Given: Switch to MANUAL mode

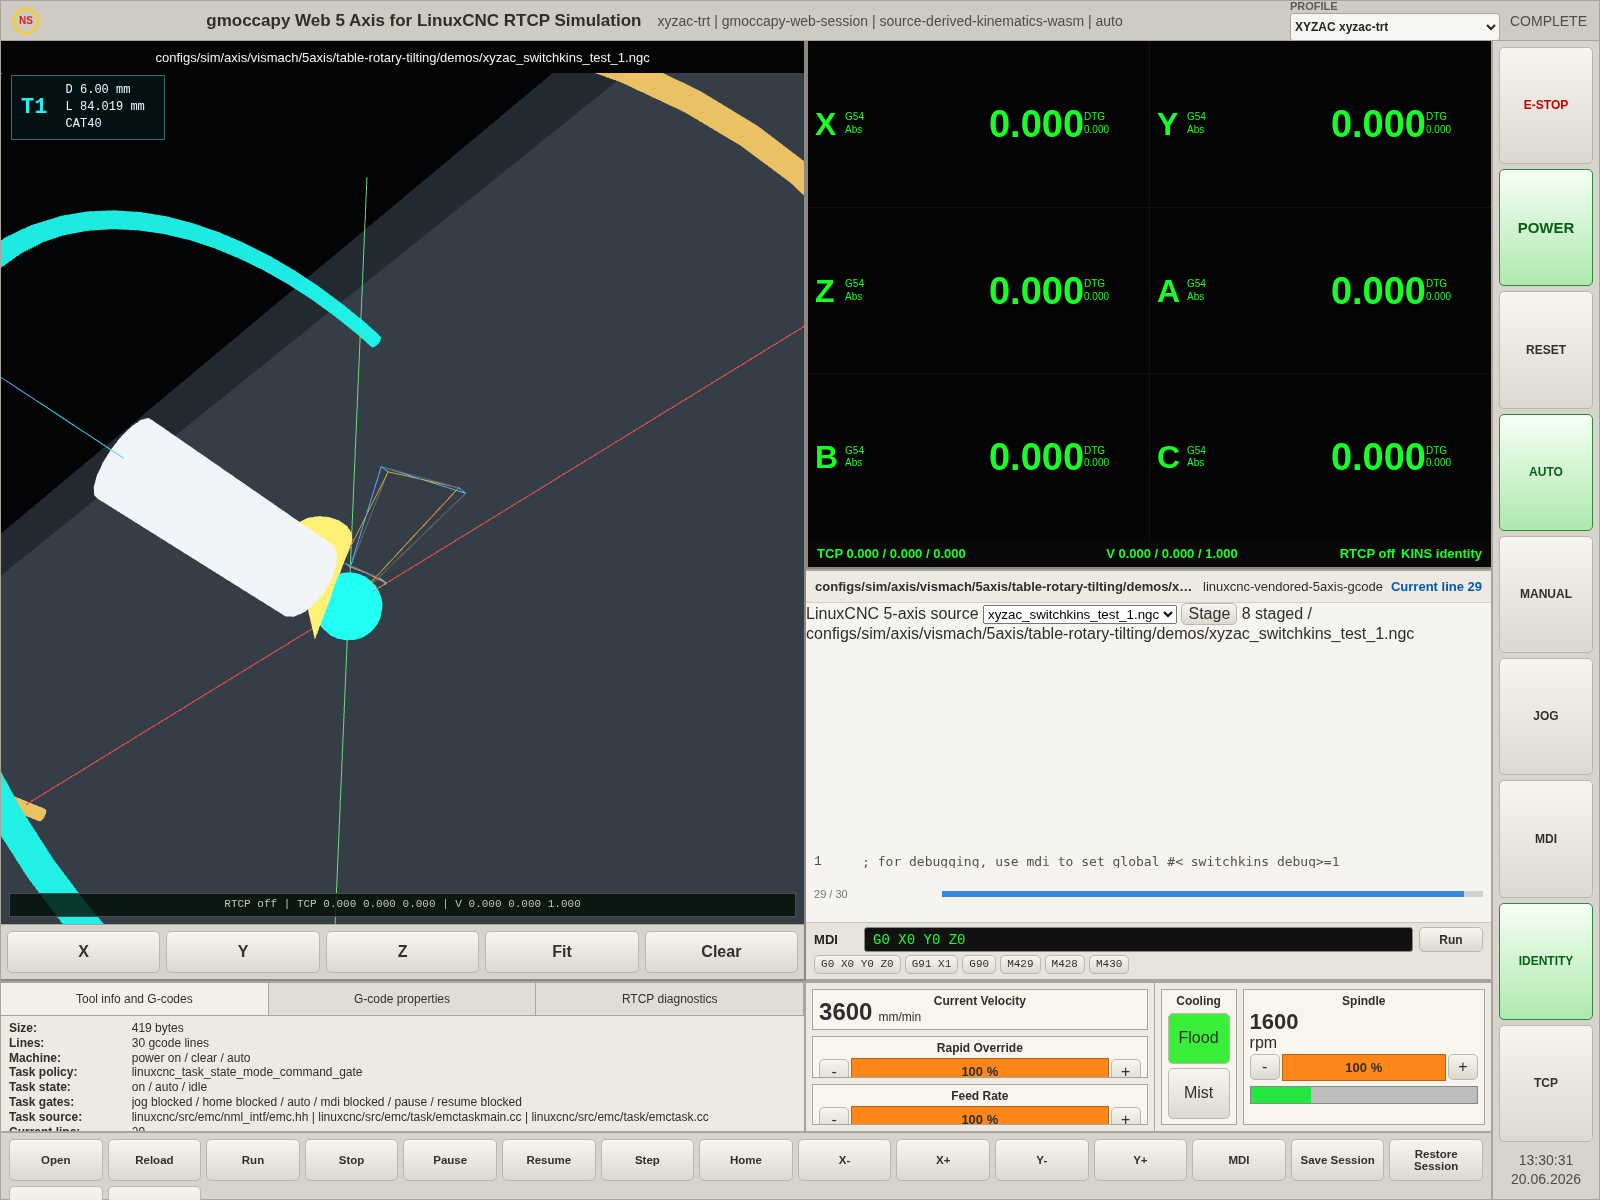Looking at the screenshot, I should point(1545,594).
